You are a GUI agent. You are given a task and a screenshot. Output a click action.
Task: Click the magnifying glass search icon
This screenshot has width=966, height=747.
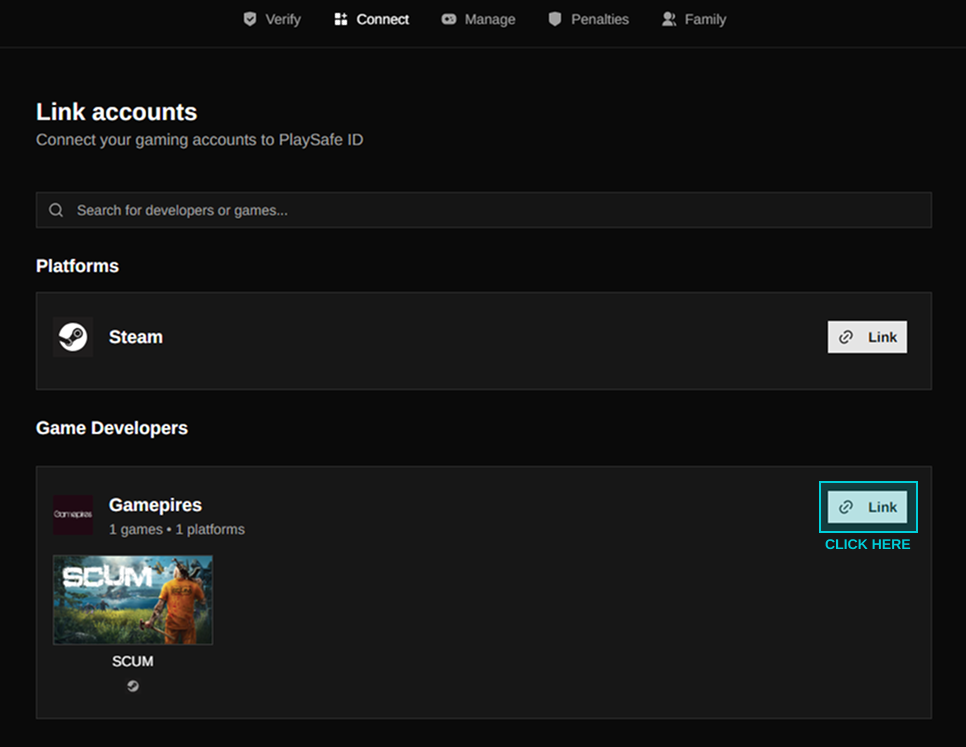pyautogui.click(x=56, y=210)
